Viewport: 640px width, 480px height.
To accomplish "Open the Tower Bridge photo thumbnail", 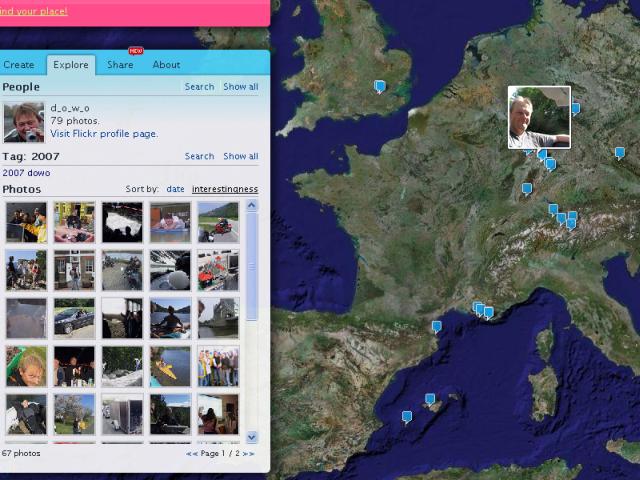I will click(218, 318).
